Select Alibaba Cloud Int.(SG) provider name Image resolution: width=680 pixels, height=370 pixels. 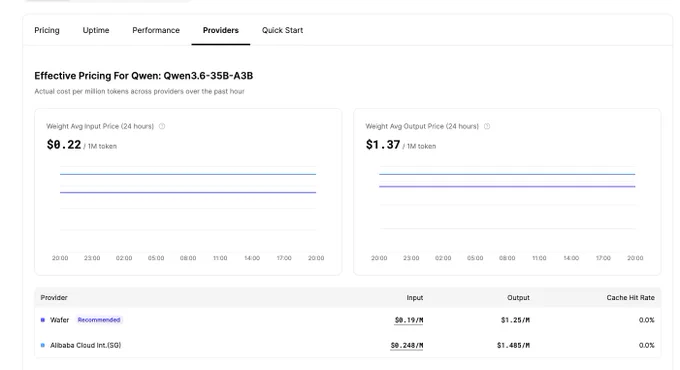click(x=85, y=345)
